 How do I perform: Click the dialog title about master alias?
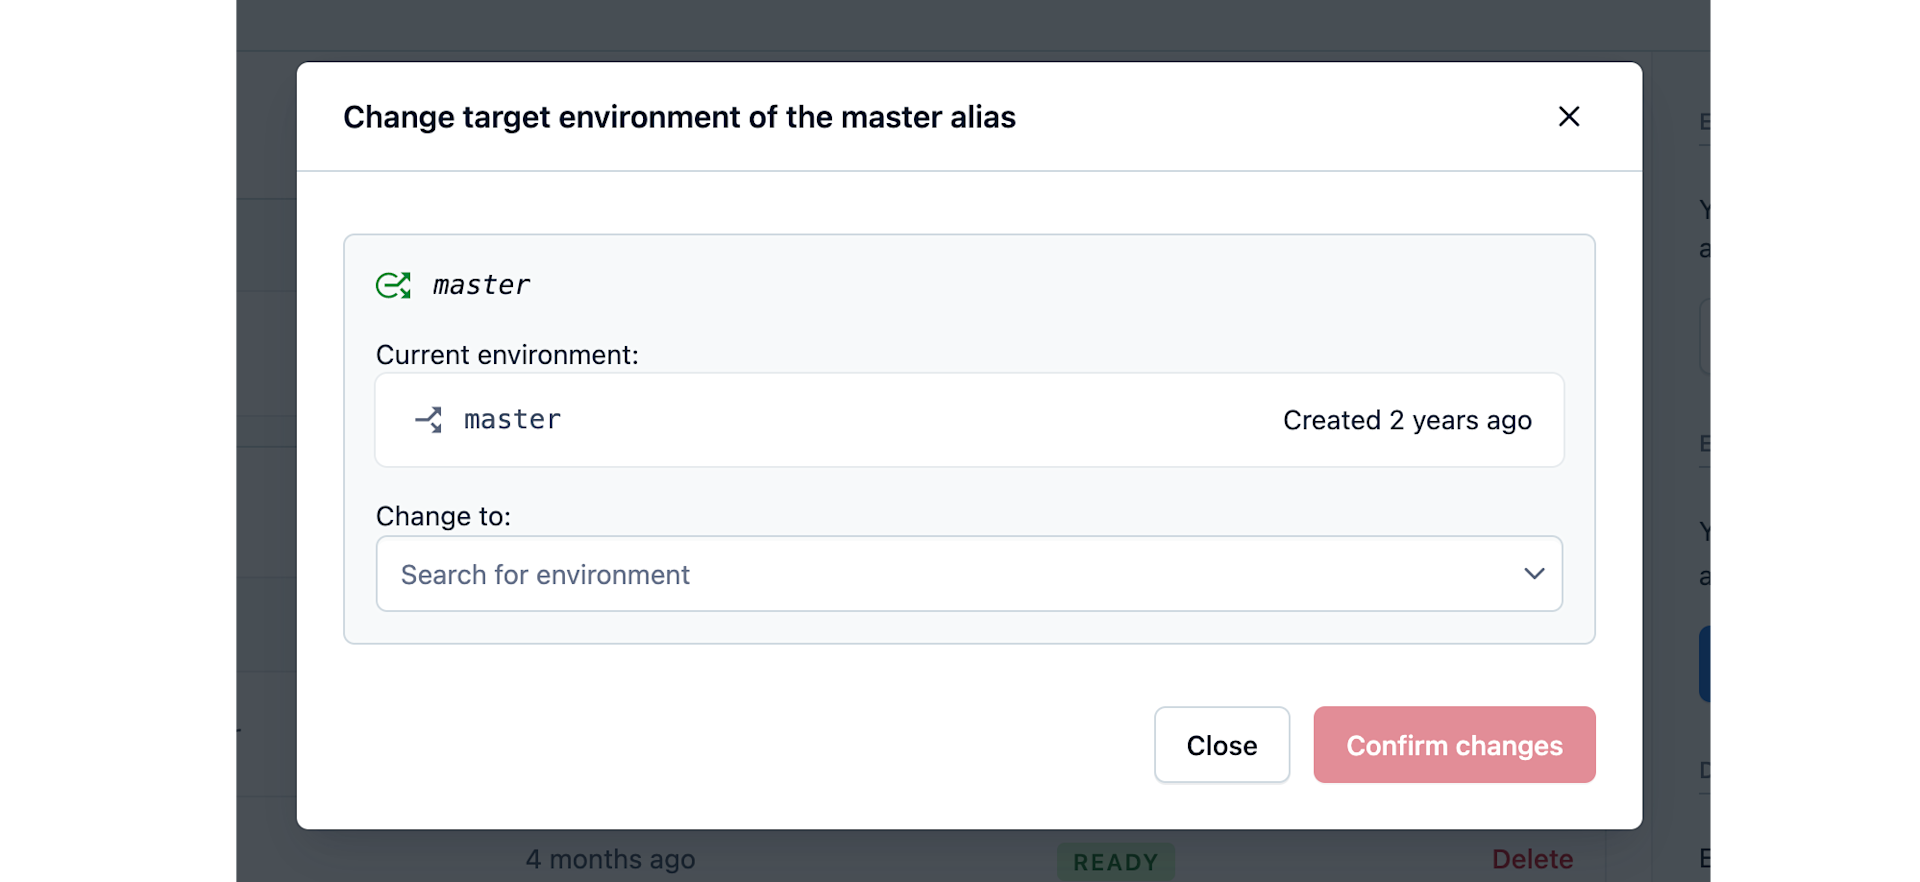(679, 117)
